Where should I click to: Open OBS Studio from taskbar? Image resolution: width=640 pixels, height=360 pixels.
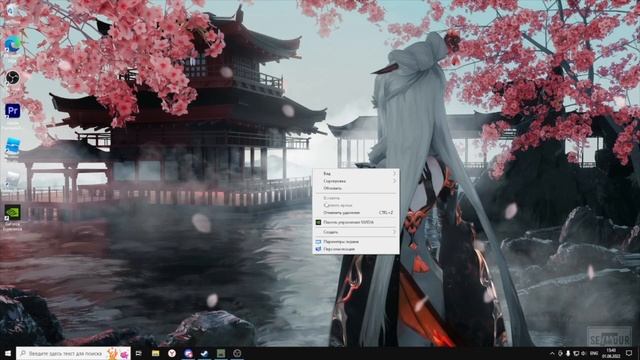237,353
